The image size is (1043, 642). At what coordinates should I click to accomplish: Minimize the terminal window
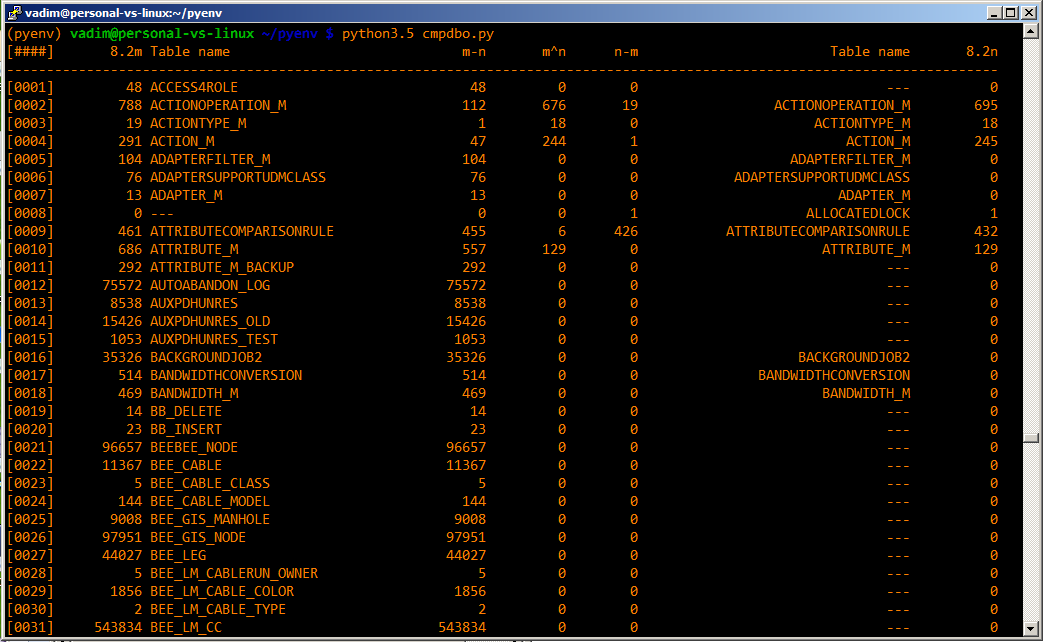point(993,12)
